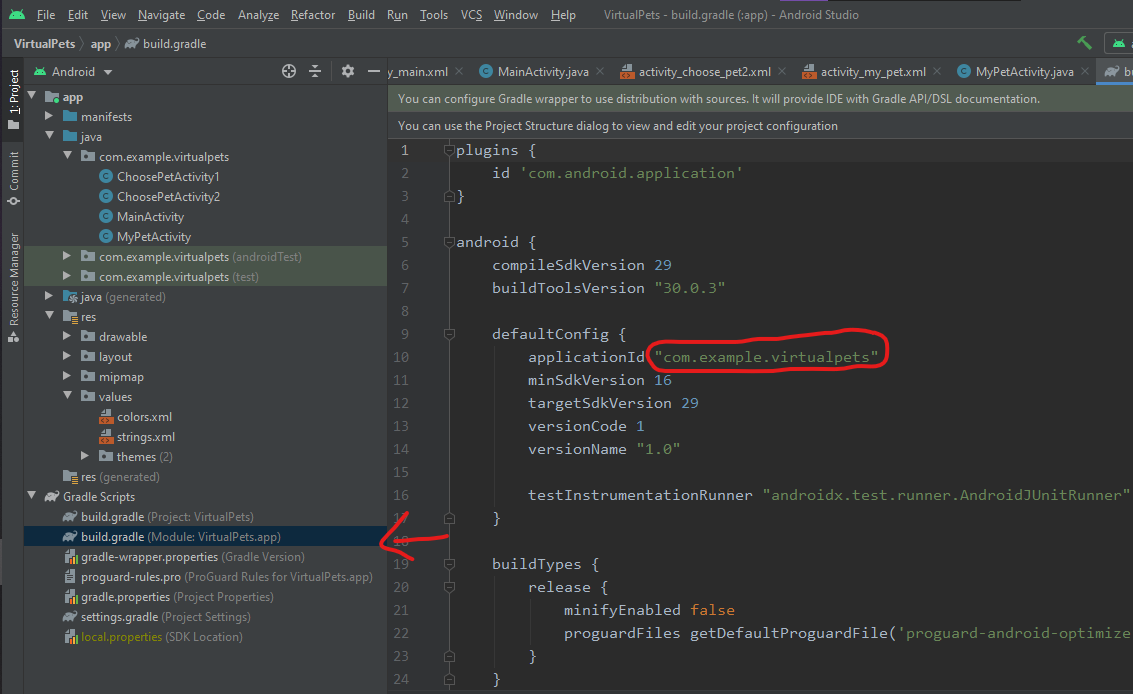1133x694 pixels.
Task: Open the MyPetActivity class in tree
Action: (153, 237)
